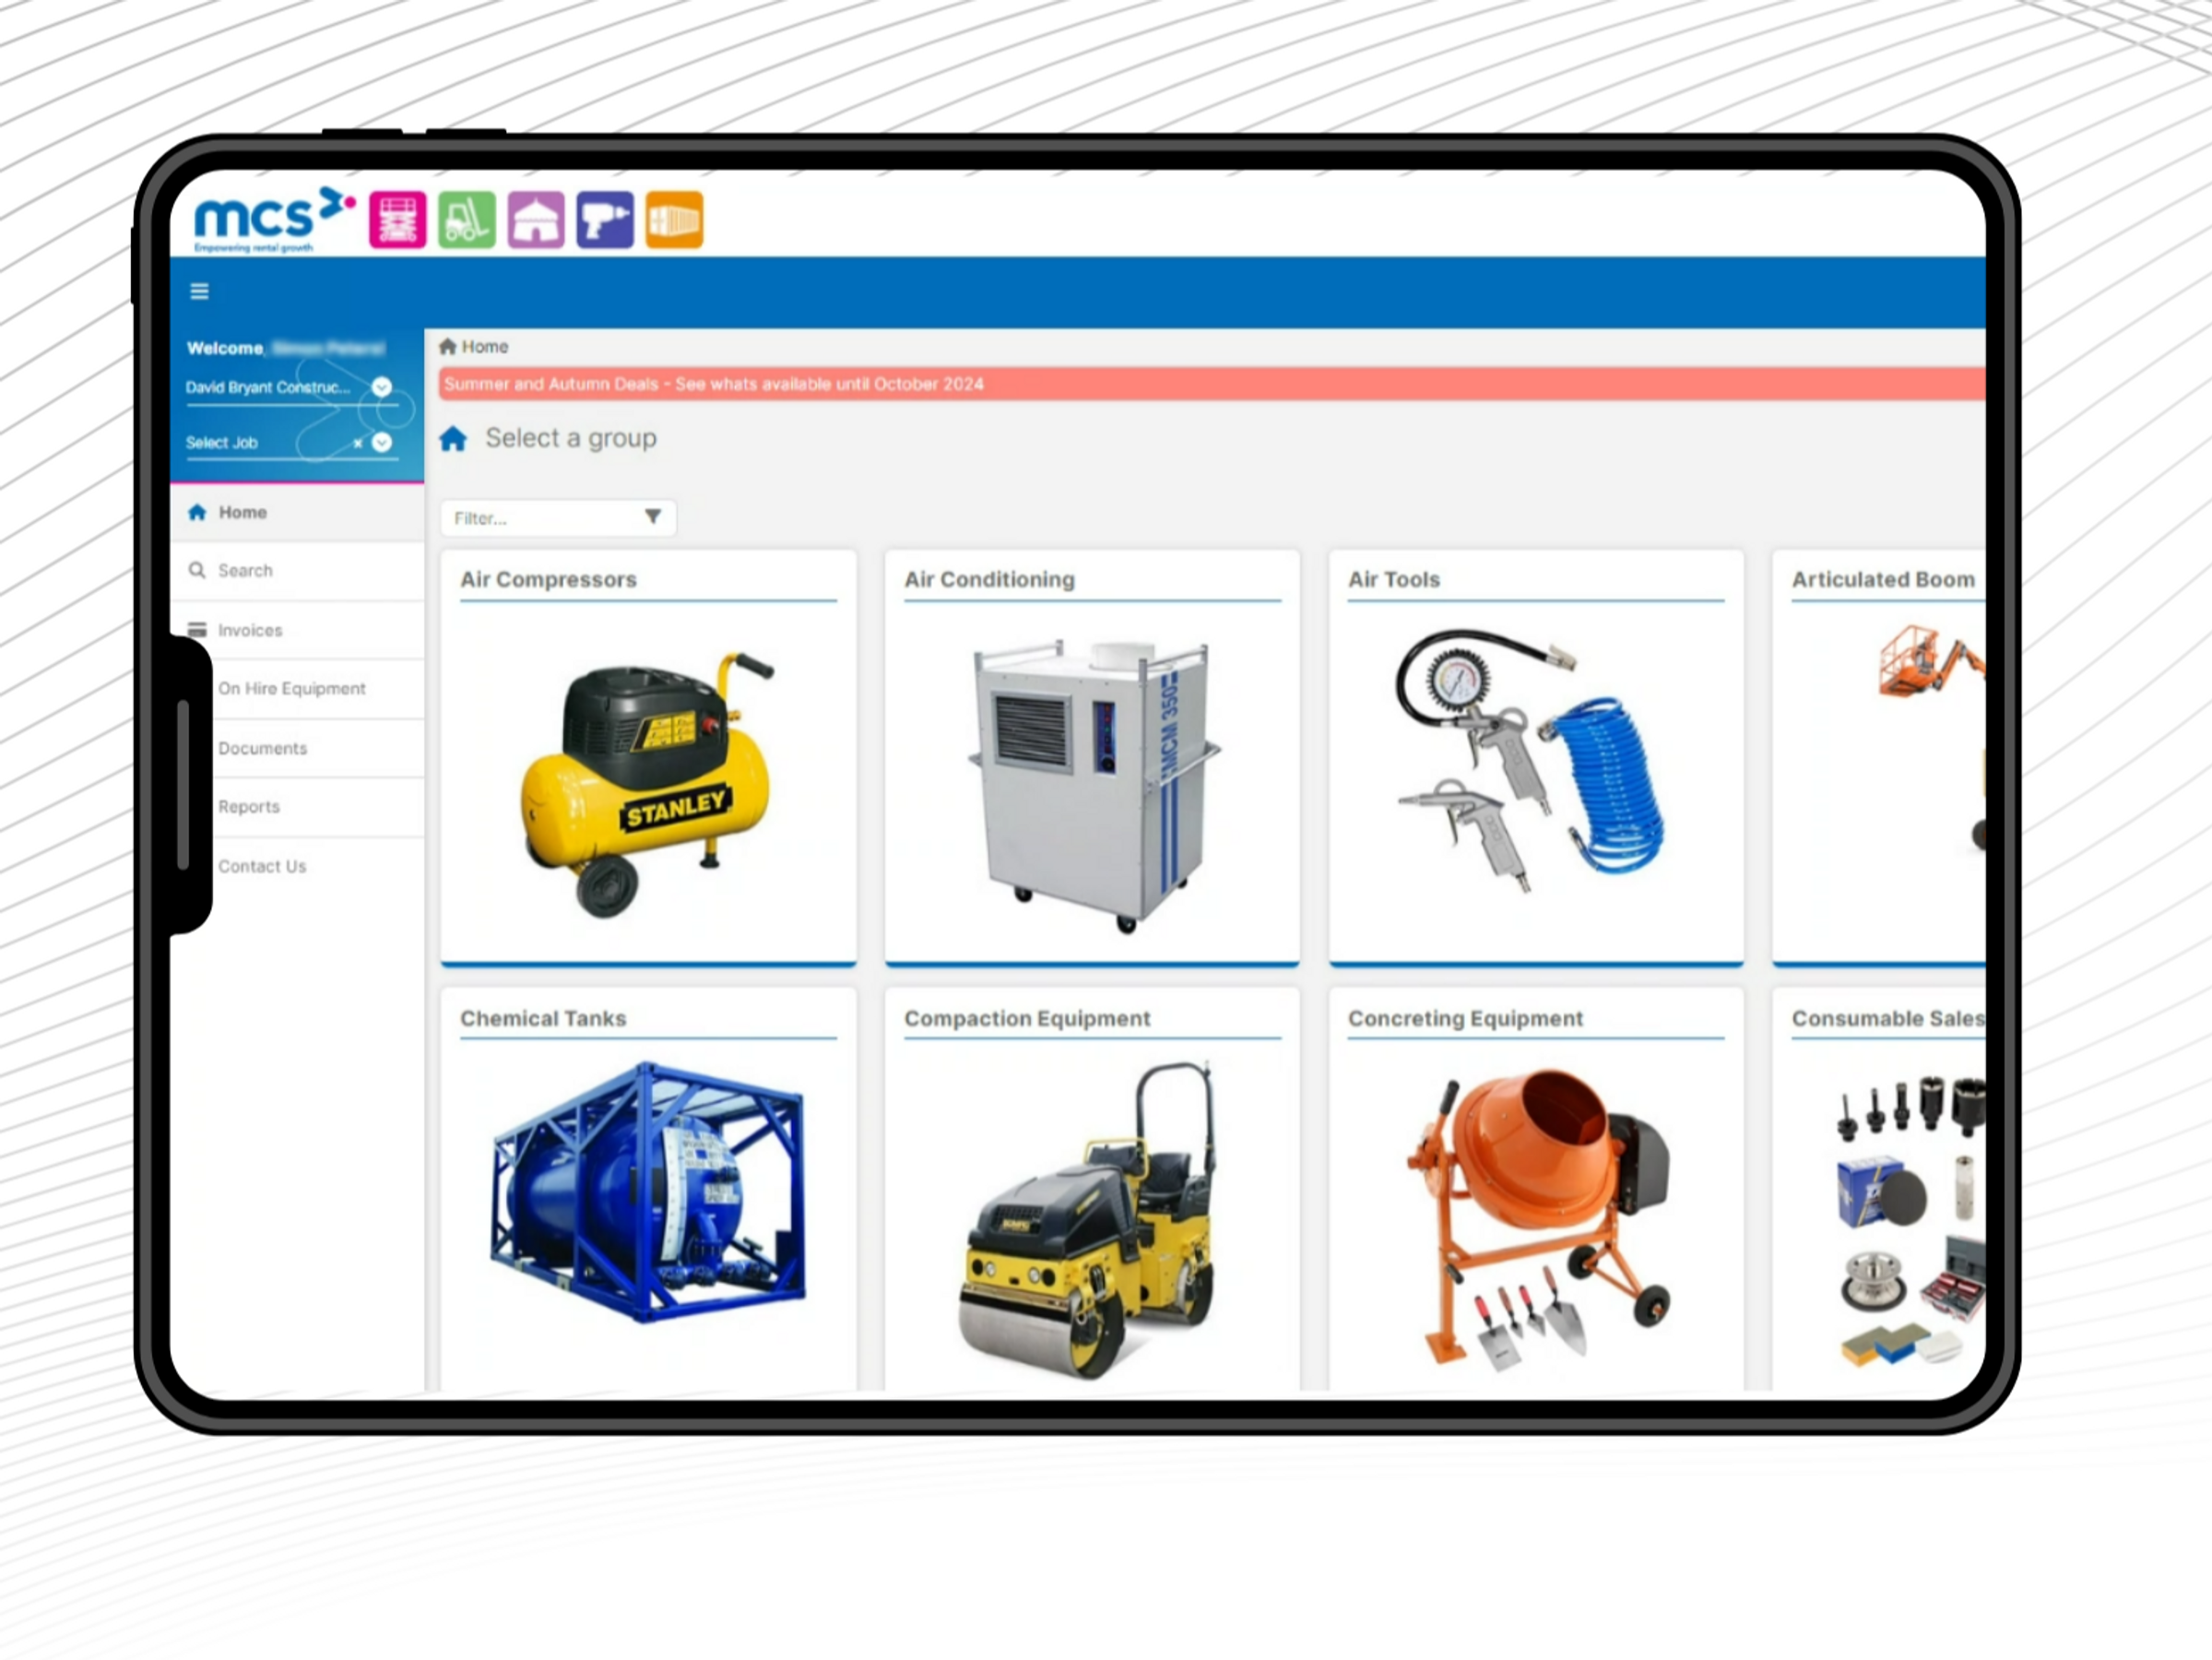Open the Air Conditioning group title
Viewport: 2212px width, 1660px height.
click(x=990, y=580)
